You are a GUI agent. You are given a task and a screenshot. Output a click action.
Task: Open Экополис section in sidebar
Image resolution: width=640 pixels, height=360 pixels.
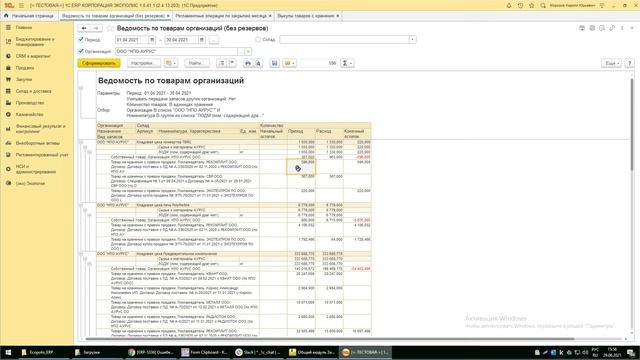pos(30,183)
